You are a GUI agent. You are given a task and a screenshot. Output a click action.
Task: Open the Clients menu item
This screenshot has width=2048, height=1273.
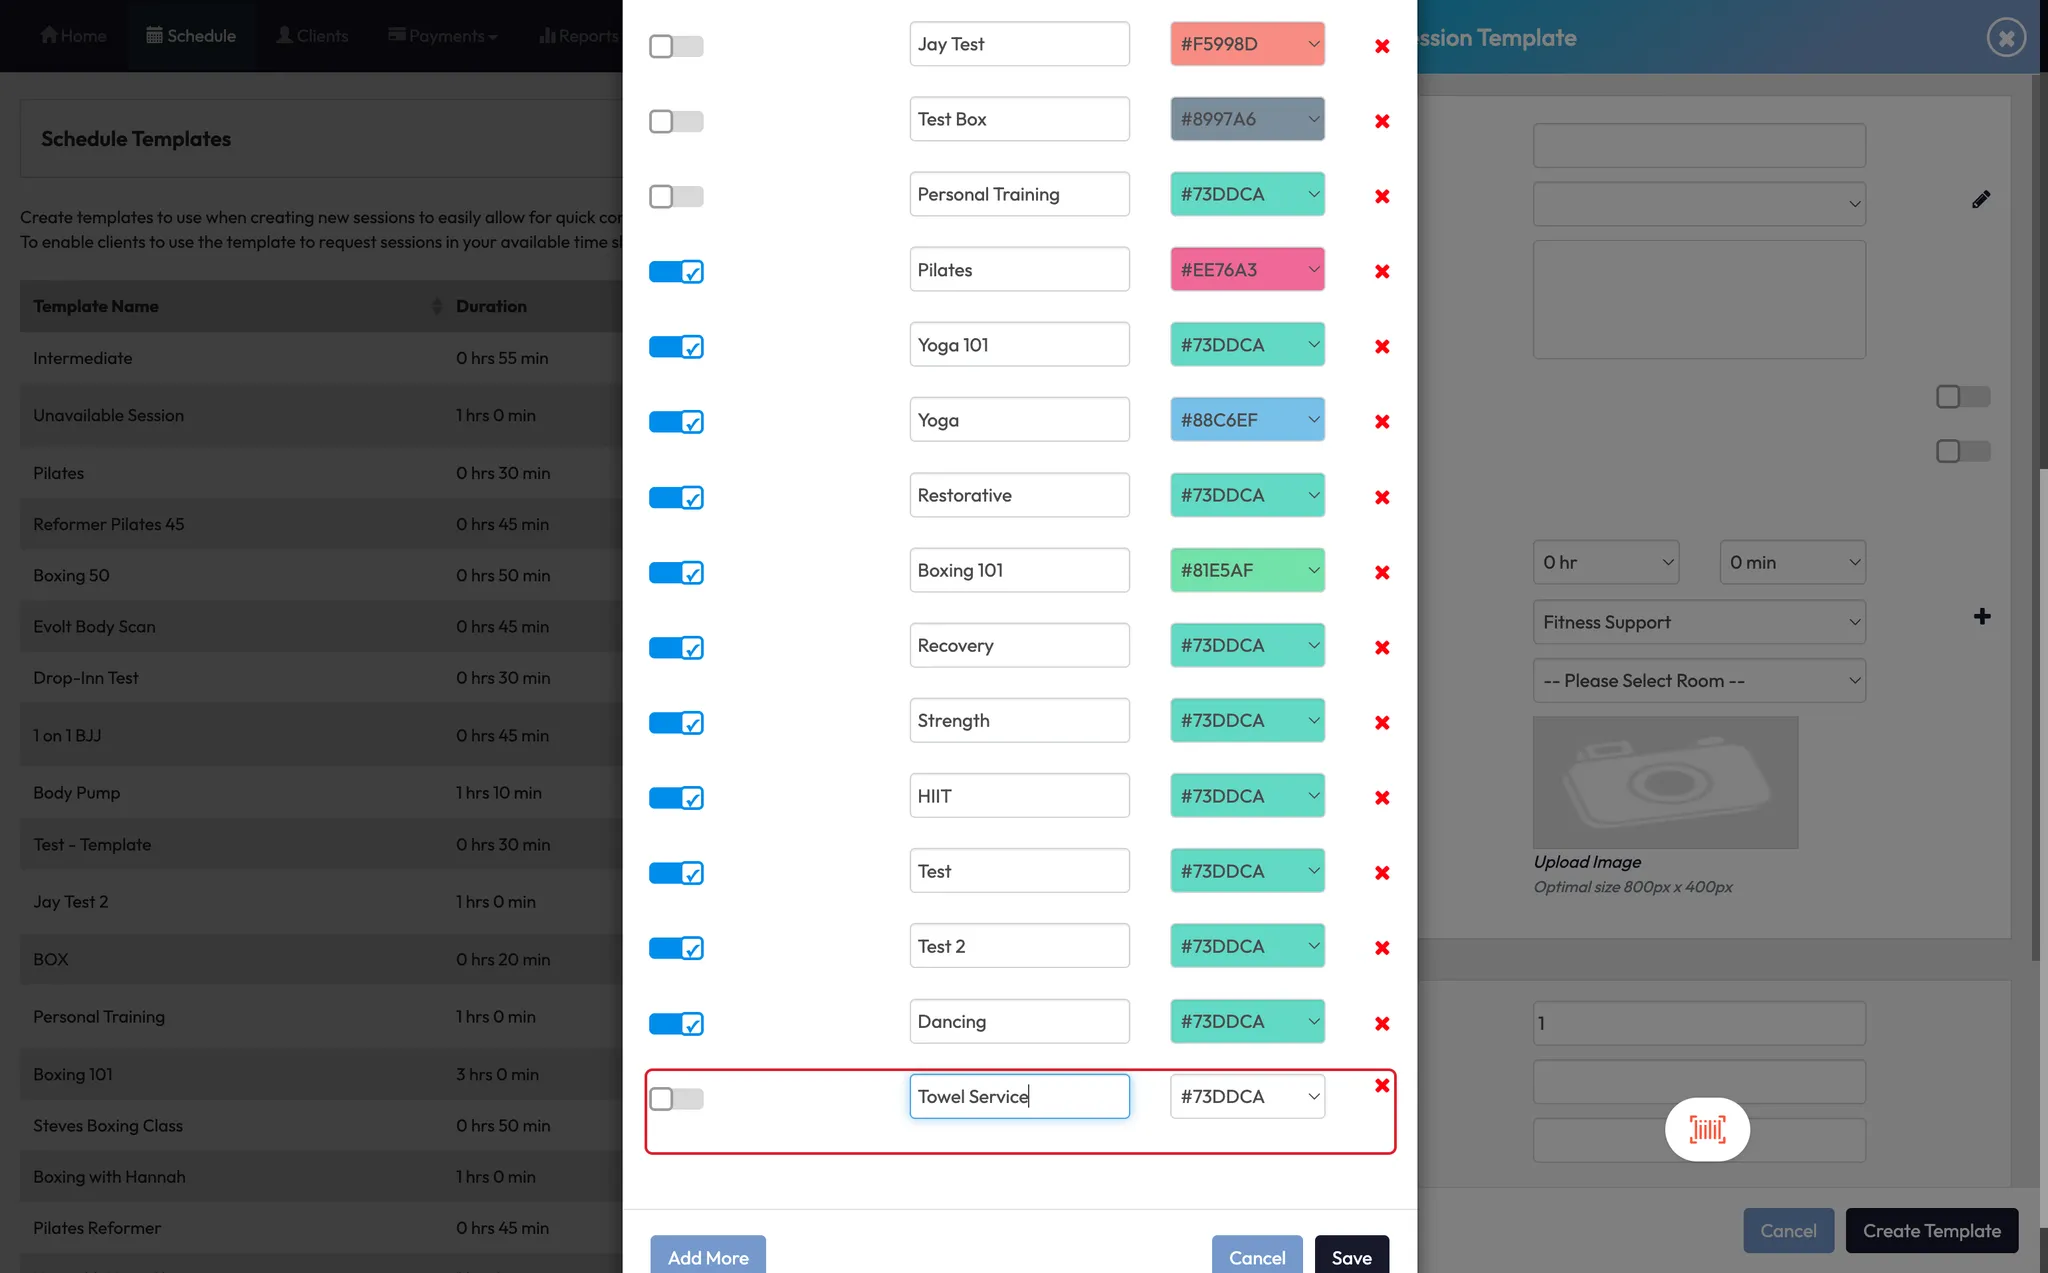312,36
